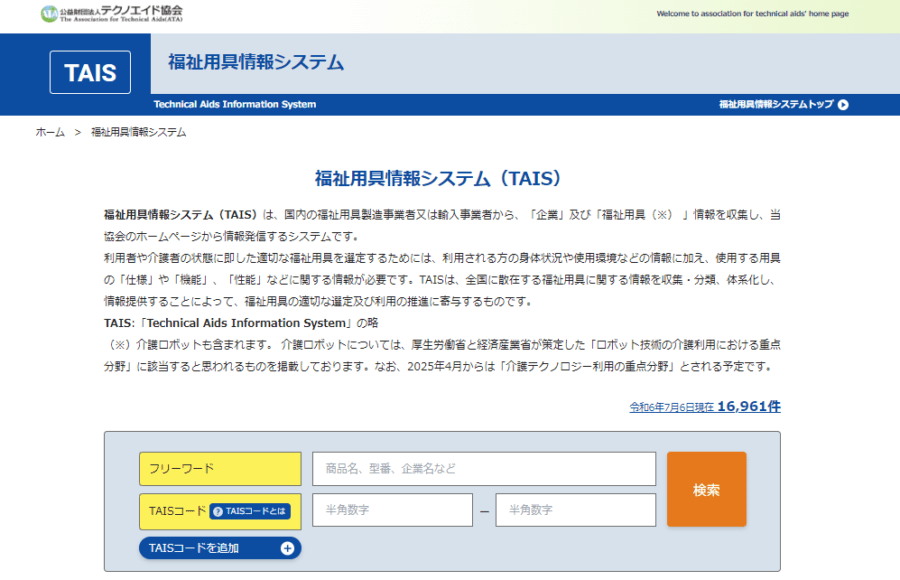Click the orange 検索 button
Image resolution: width=900 pixels, height=580 pixels.
tap(707, 489)
